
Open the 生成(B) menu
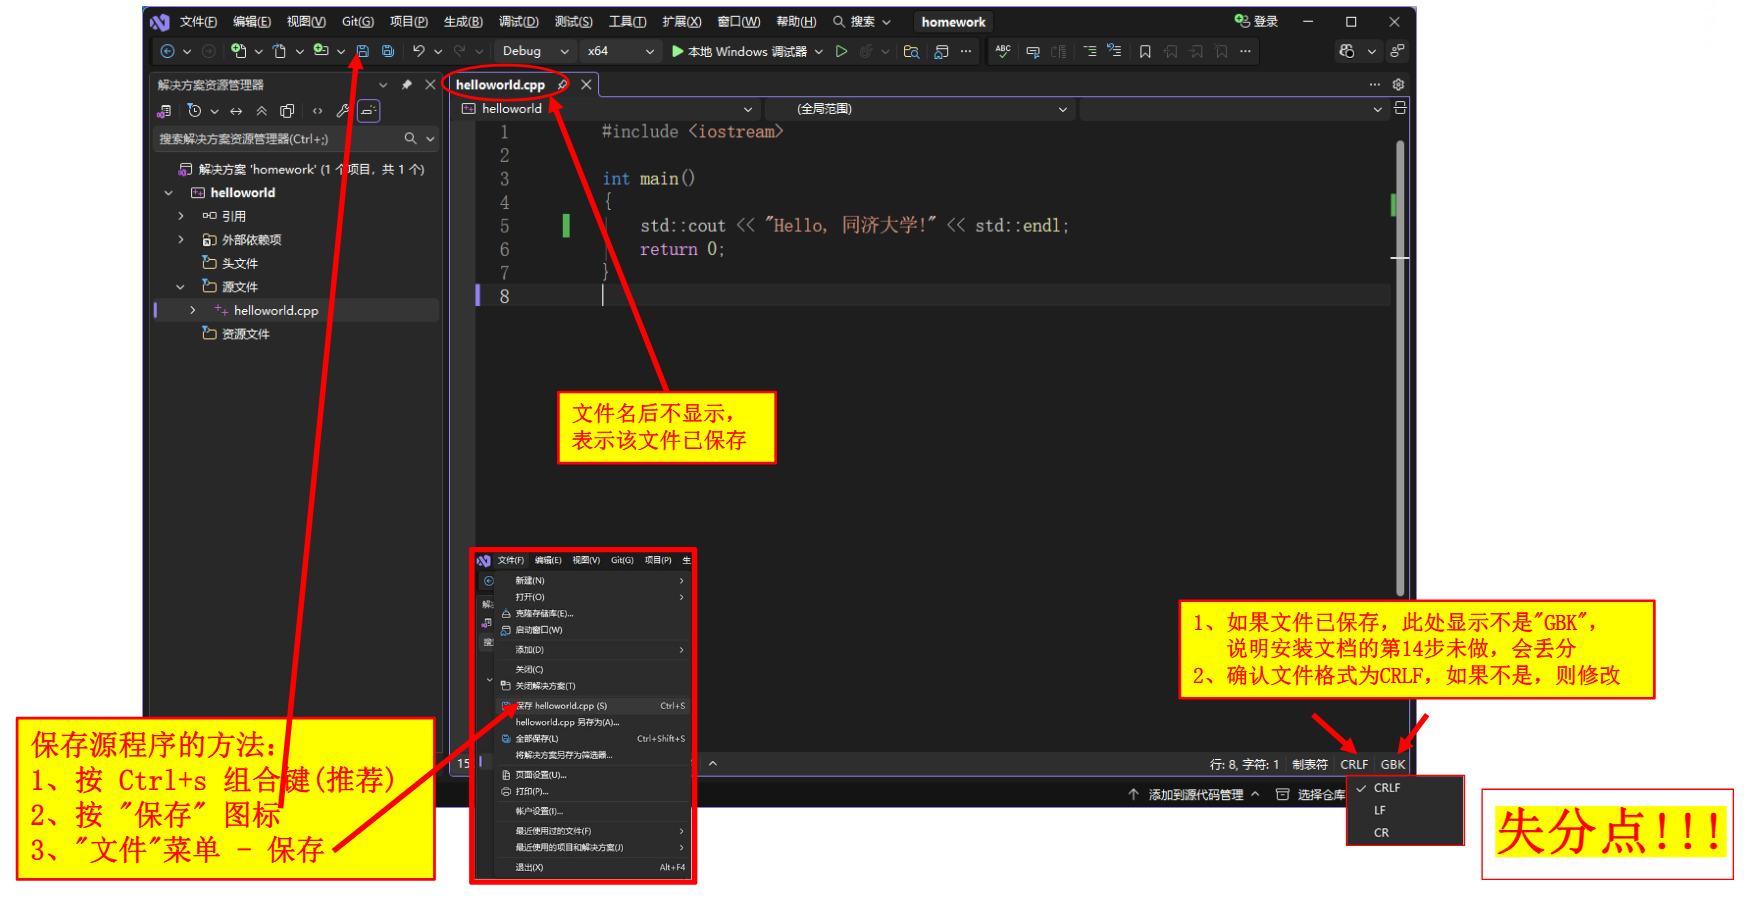pos(463,21)
